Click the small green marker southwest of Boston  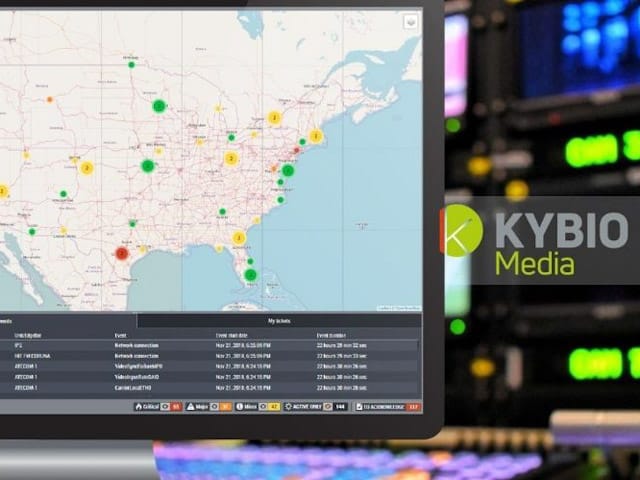pos(302,142)
